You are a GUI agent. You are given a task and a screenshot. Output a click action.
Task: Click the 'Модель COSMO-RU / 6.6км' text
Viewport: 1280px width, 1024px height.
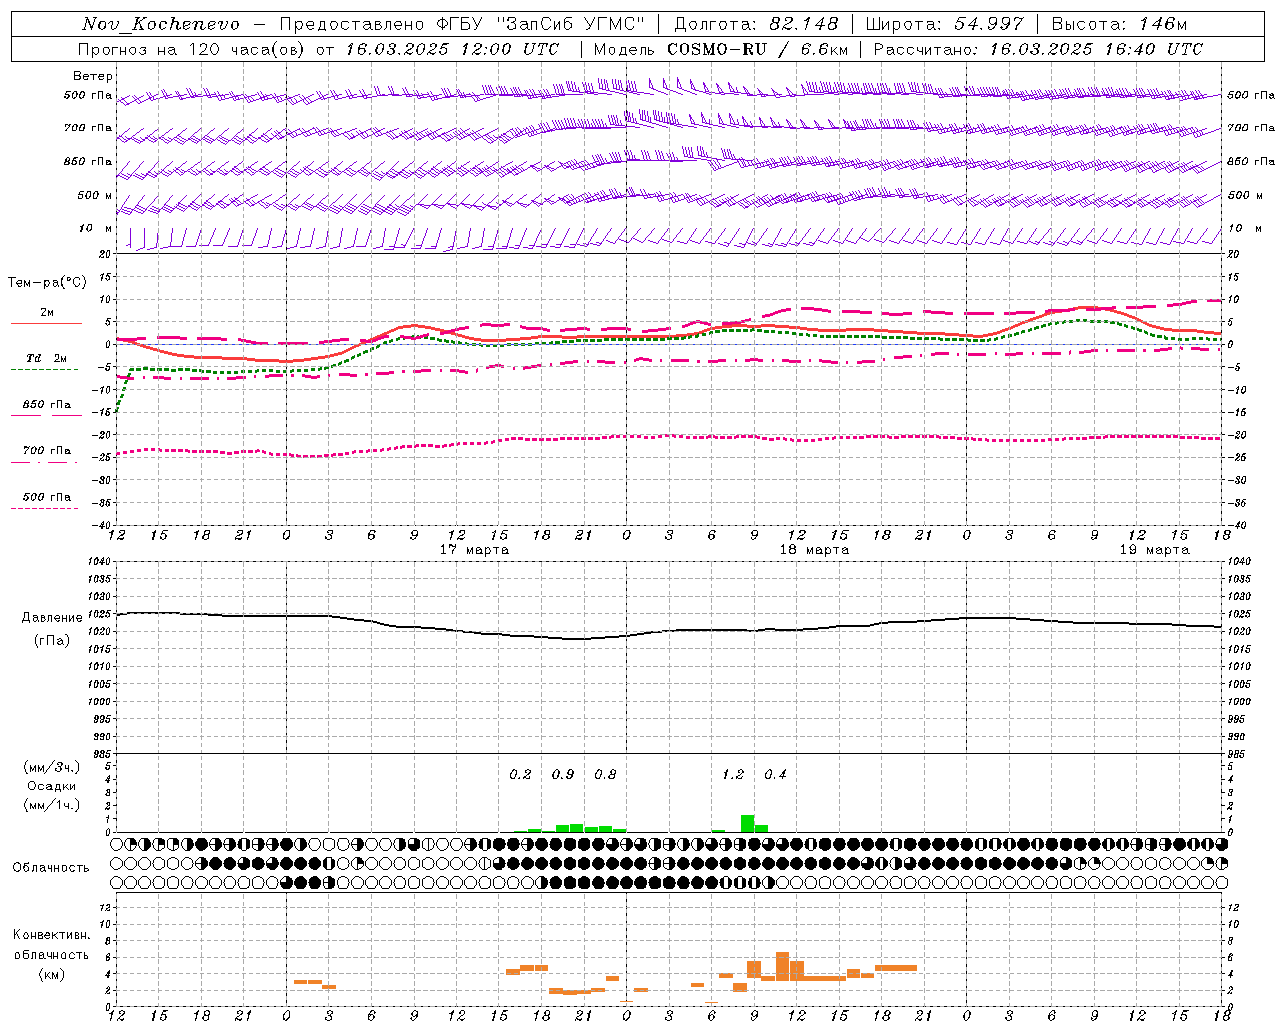click(721, 49)
